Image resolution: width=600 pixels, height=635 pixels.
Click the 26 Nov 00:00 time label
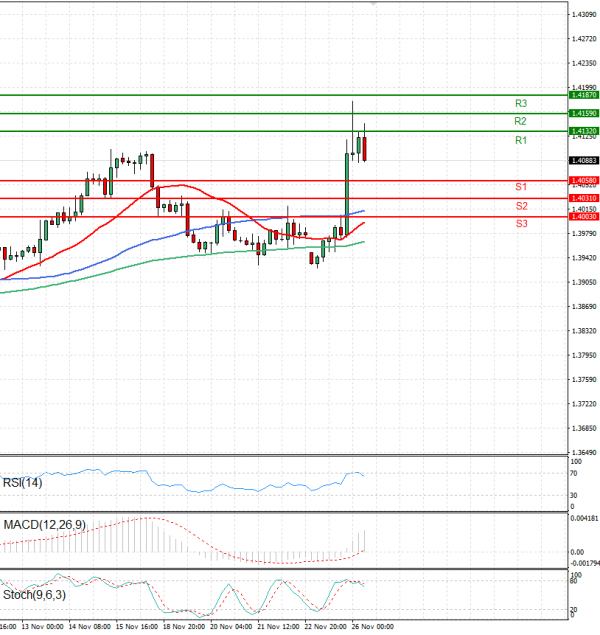372,626
